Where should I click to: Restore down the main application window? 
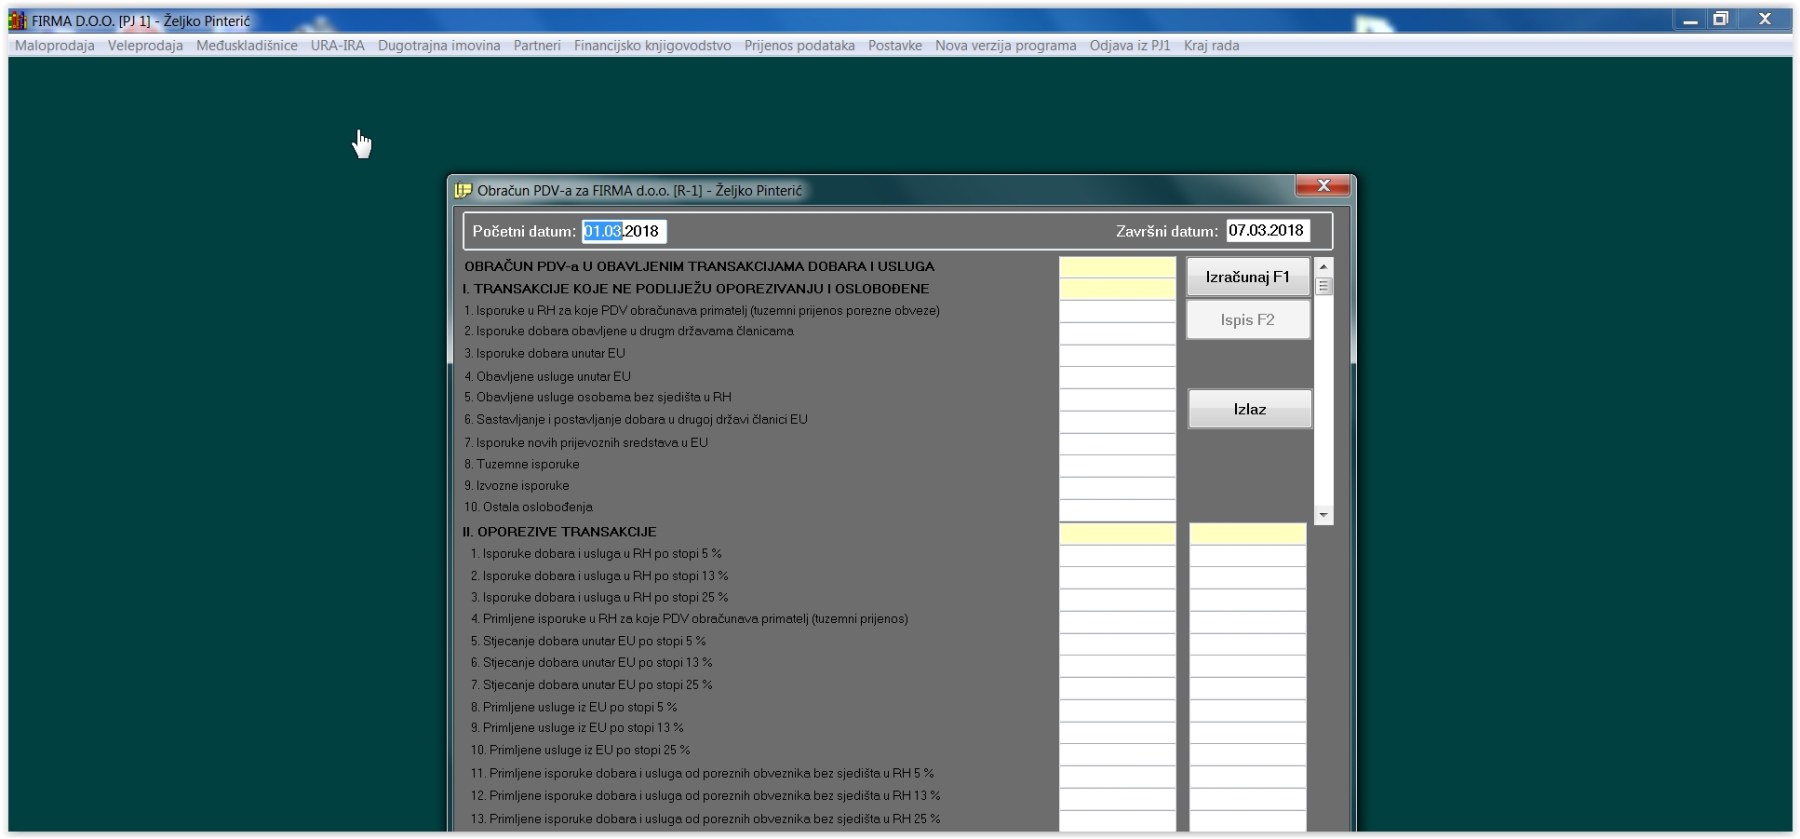click(x=1721, y=19)
